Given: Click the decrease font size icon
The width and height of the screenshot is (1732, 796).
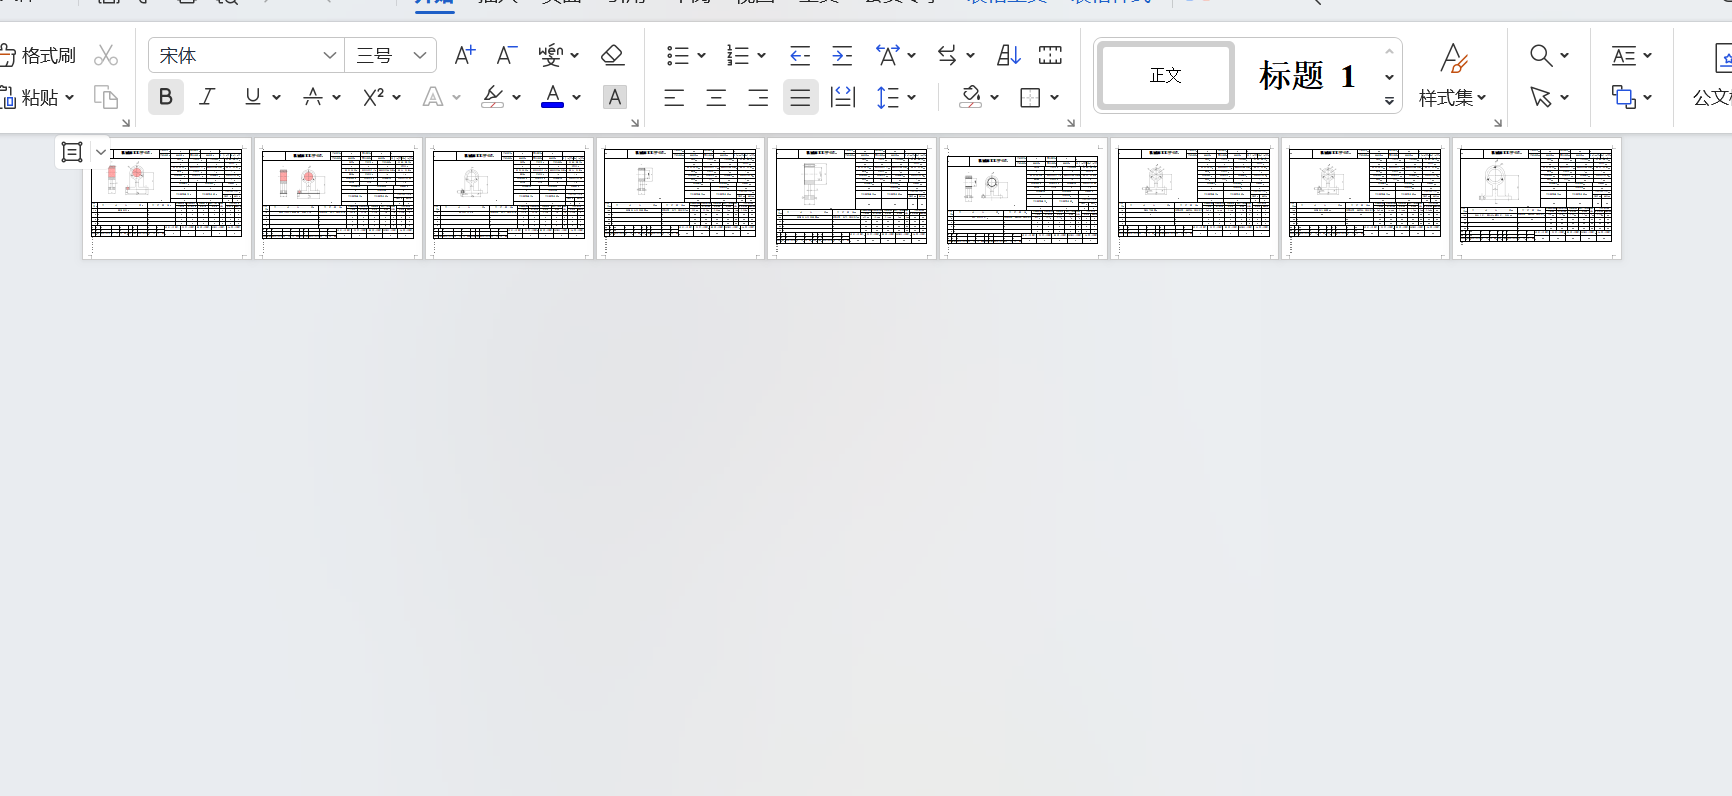Looking at the screenshot, I should pyautogui.click(x=507, y=55).
